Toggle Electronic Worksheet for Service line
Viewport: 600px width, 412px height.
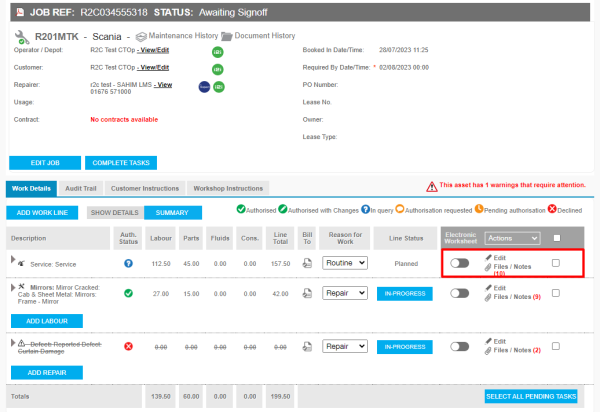point(460,263)
